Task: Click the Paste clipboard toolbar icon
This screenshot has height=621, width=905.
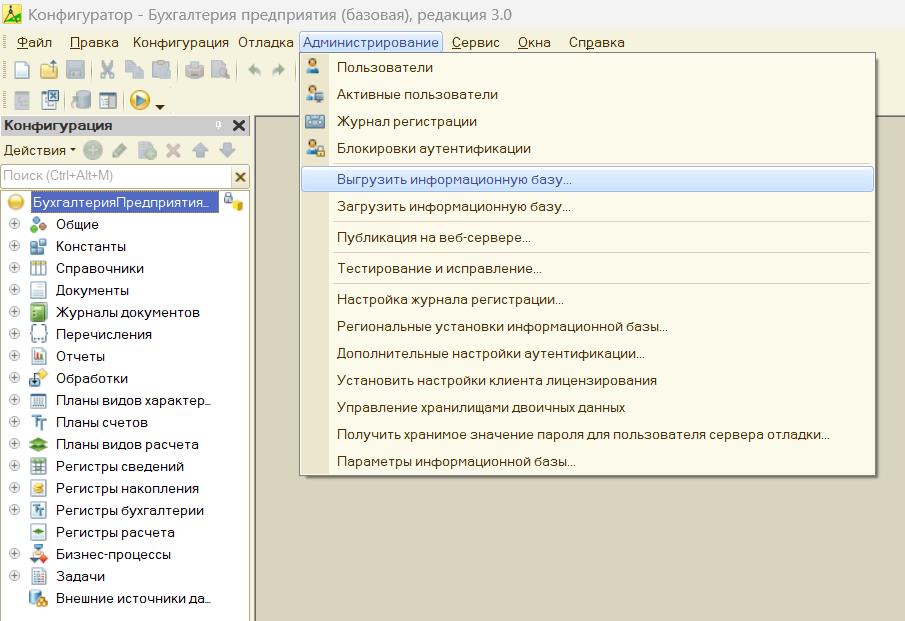Action: [x=161, y=70]
